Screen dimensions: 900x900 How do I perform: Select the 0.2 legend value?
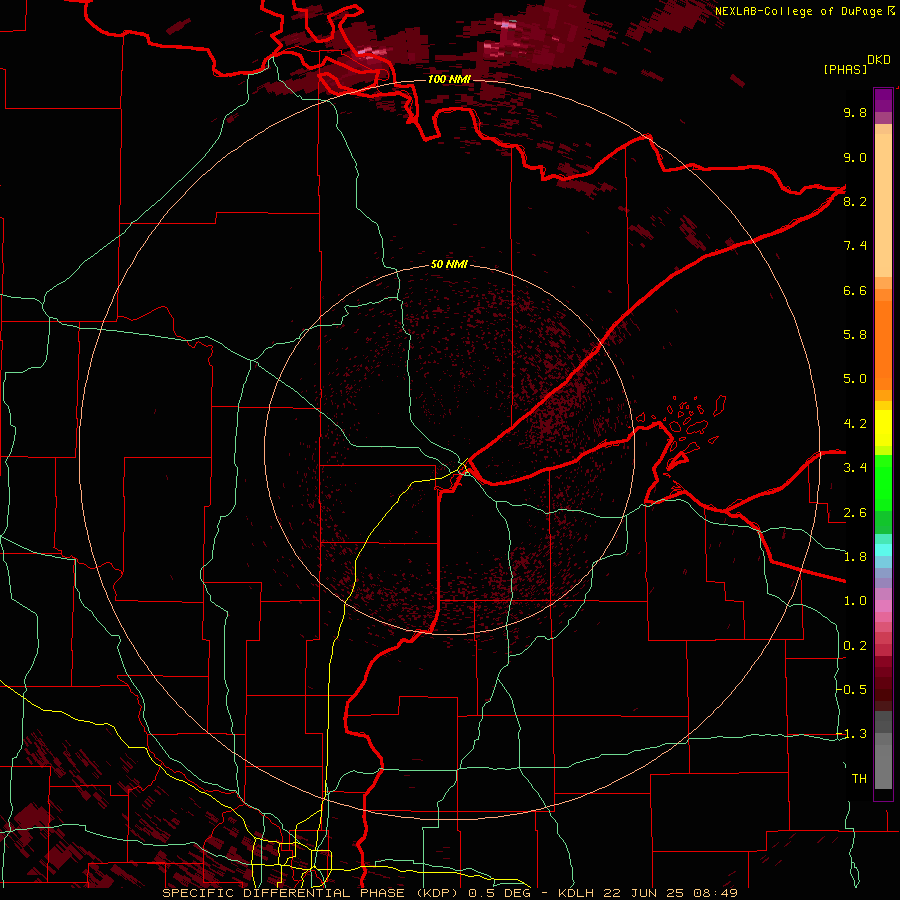pos(855,646)
